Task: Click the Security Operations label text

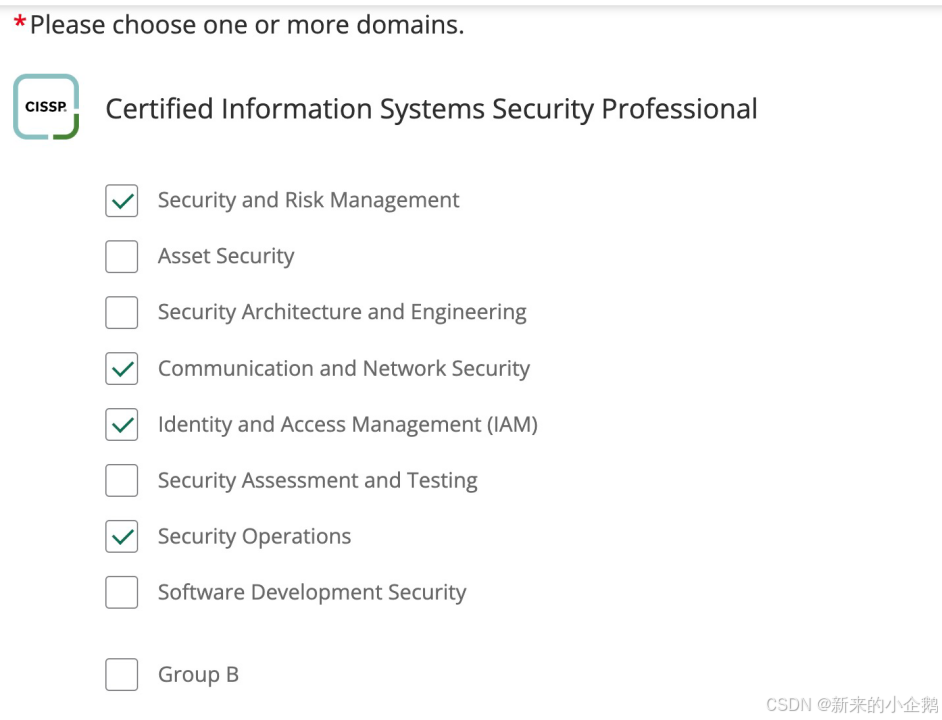Action: pos(254,537)
